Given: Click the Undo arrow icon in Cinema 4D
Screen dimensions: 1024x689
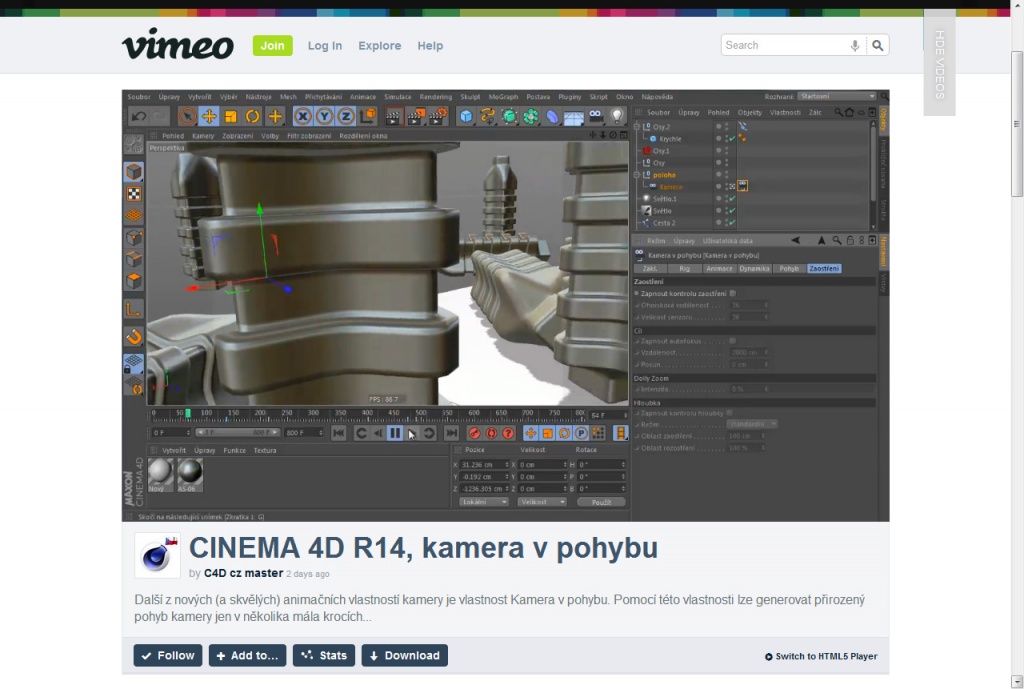Looking at the screenshot, I should click(x=138, y=117).
